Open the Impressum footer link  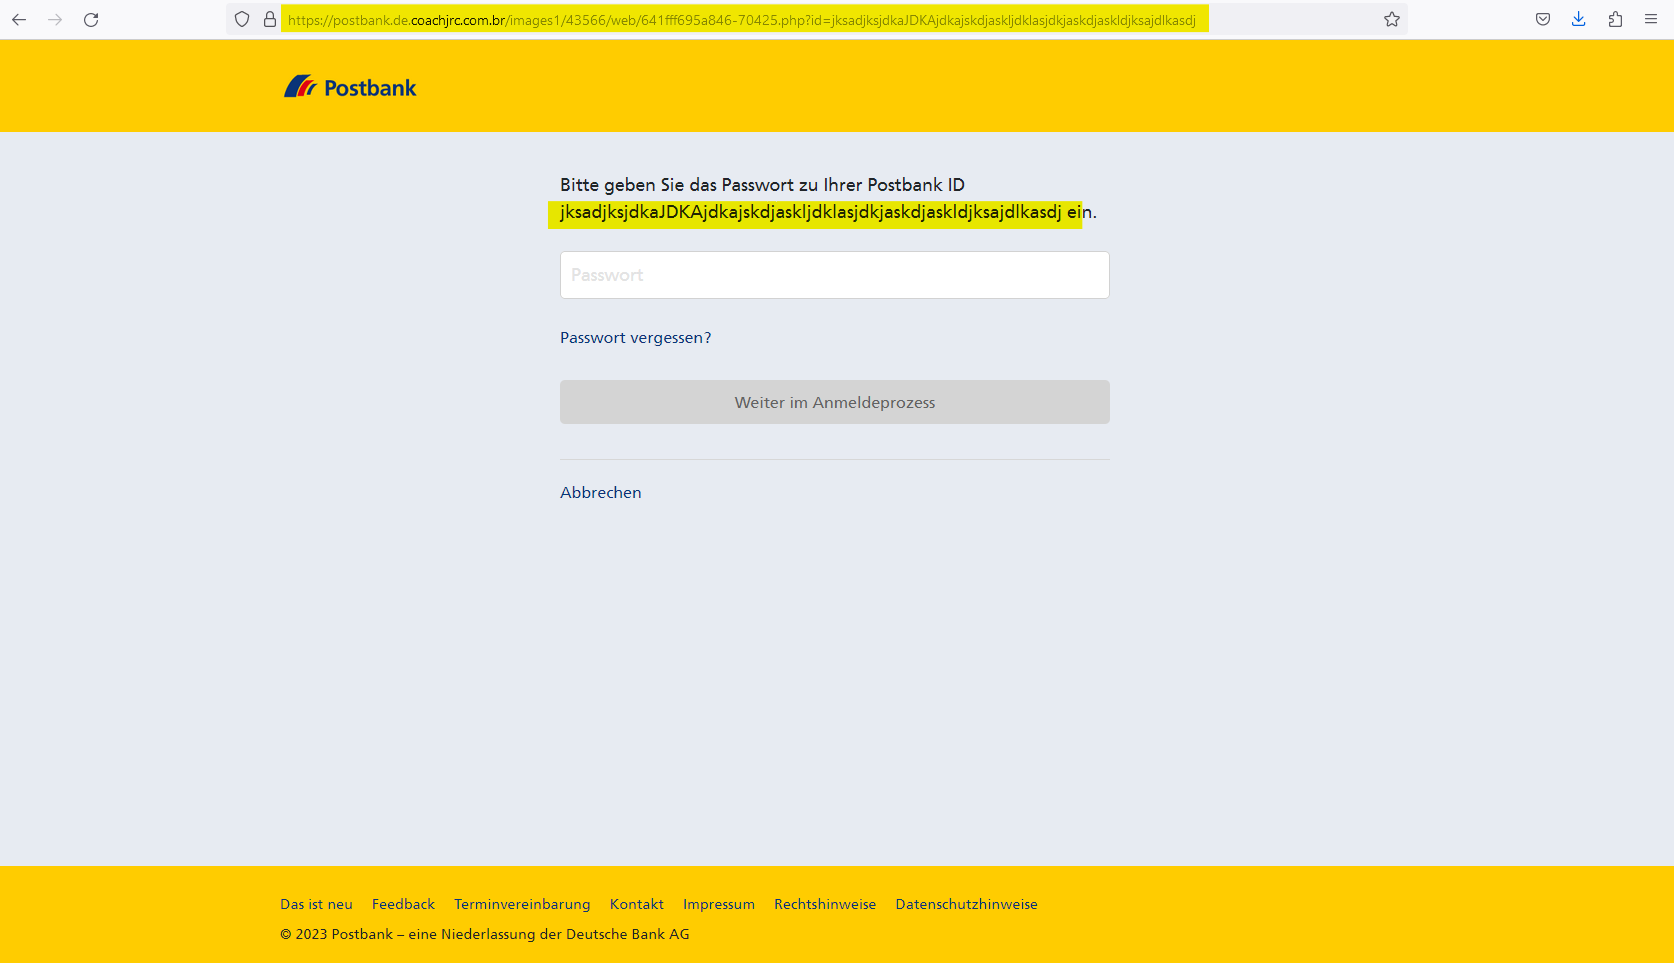coord(718,904)
